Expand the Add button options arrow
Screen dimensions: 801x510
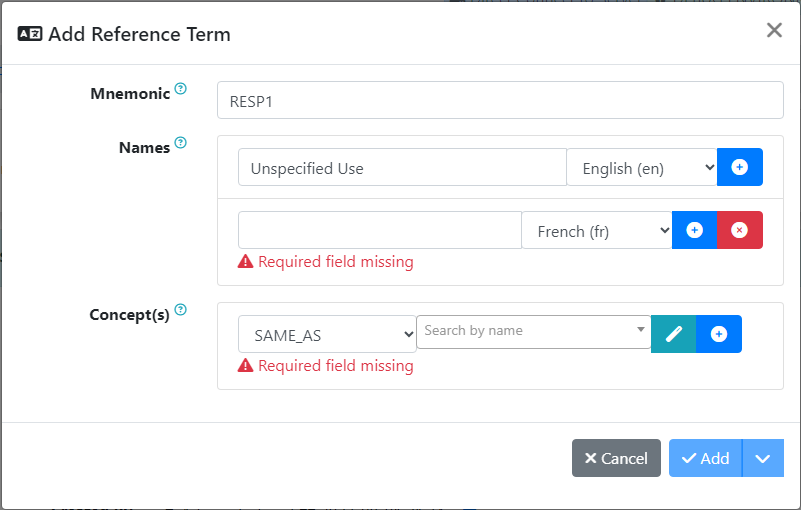[763, 458]
